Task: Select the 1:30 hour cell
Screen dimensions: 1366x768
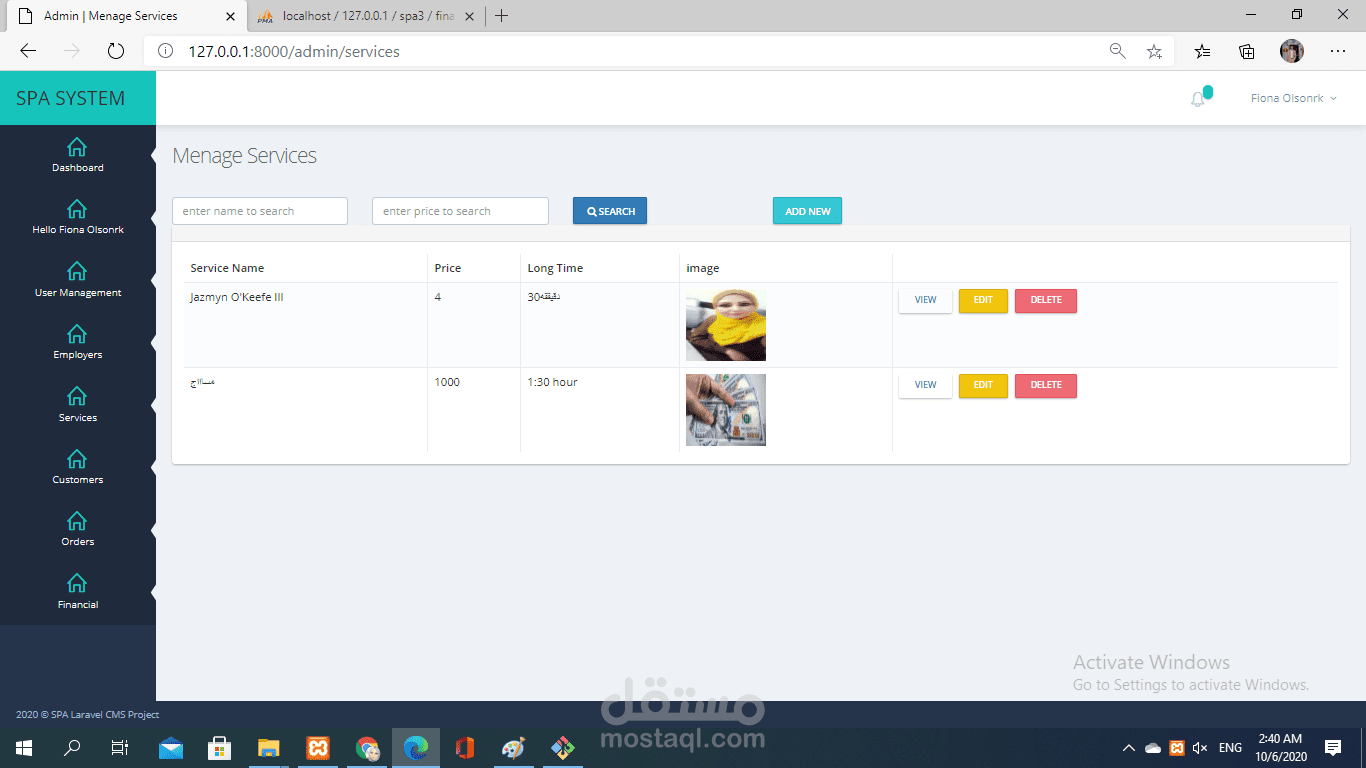Action: point(552,382)
